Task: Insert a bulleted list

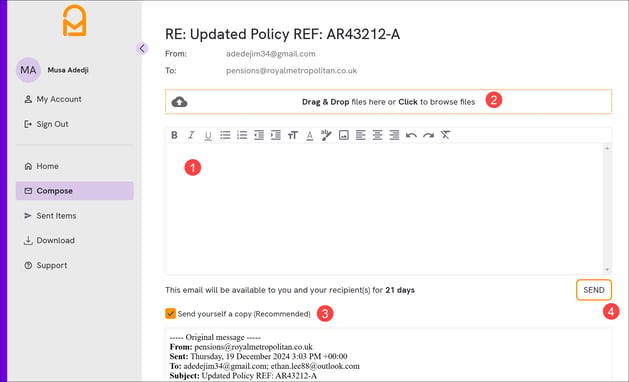Action: tap(225, 135)
